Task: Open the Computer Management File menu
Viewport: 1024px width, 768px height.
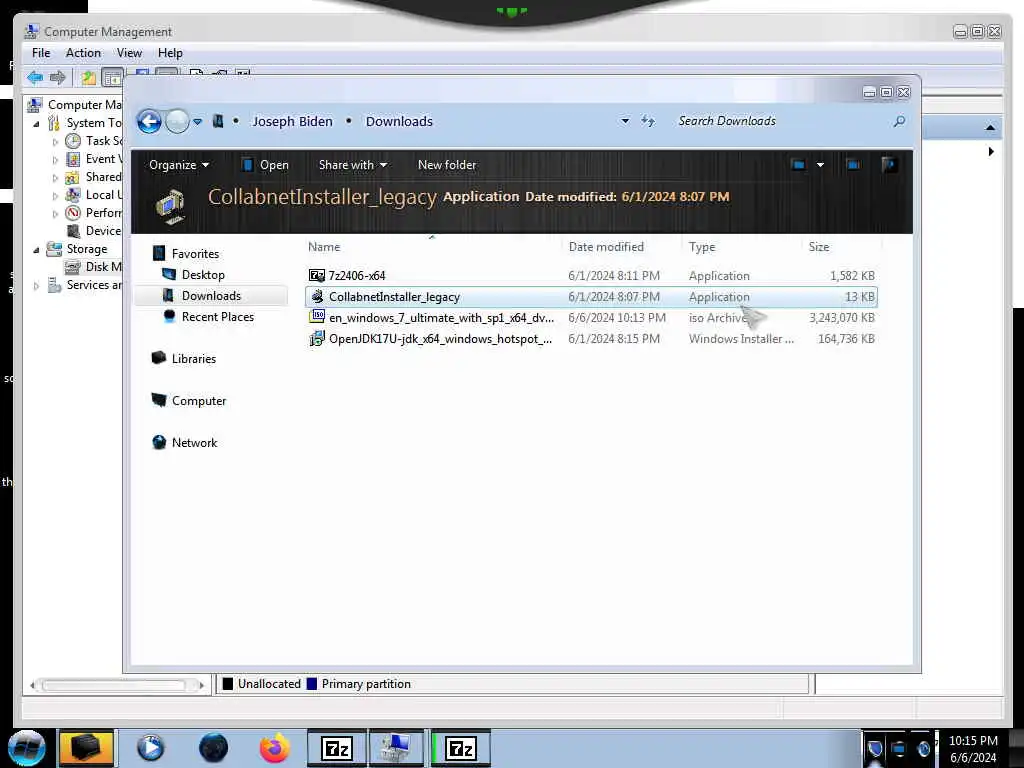Action: click(x=41, y=53)
